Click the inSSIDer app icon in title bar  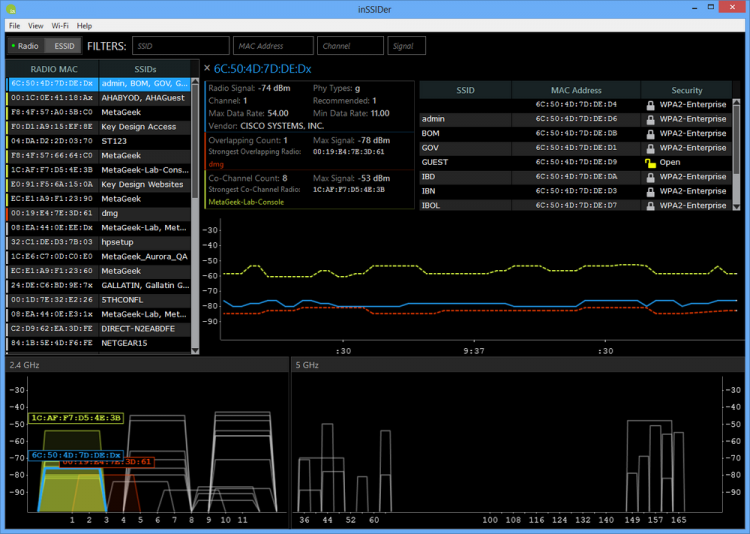[11, 9]
